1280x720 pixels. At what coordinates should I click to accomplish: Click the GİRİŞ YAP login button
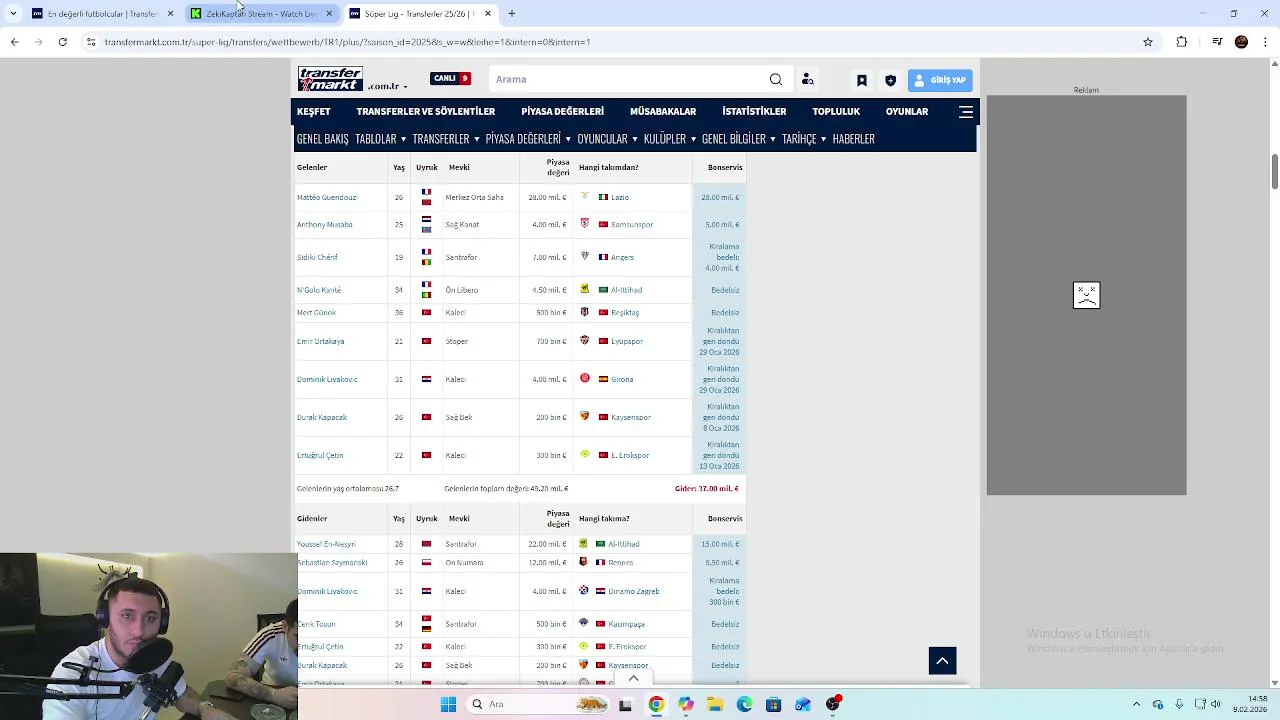(940, 80)
